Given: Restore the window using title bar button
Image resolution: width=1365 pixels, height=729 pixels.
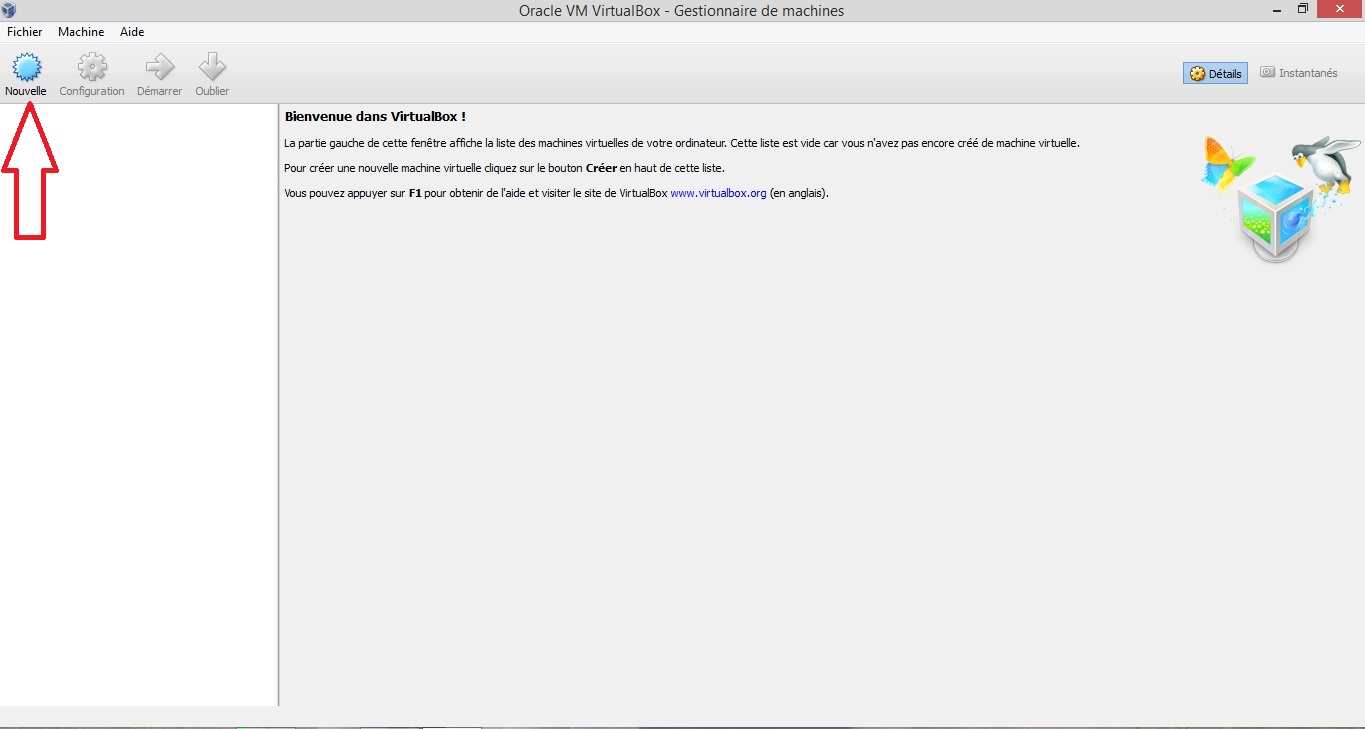Looking at the screenshot, I should click(x=1302, y=9).
